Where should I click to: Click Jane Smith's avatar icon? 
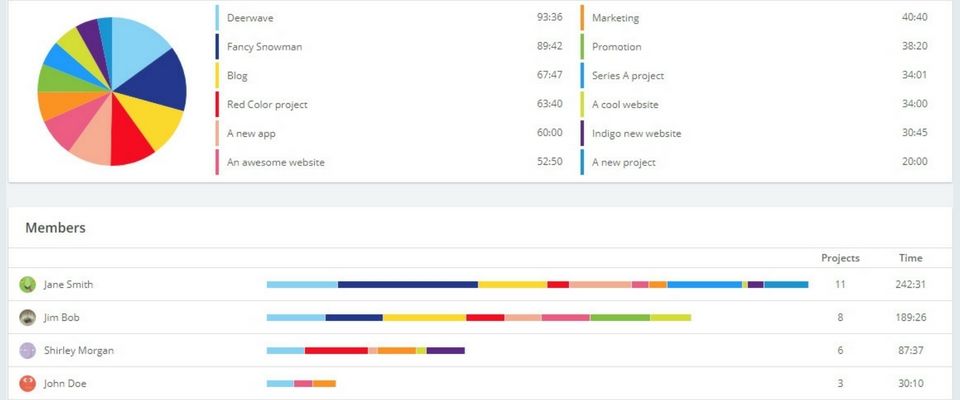click(28, 284)
